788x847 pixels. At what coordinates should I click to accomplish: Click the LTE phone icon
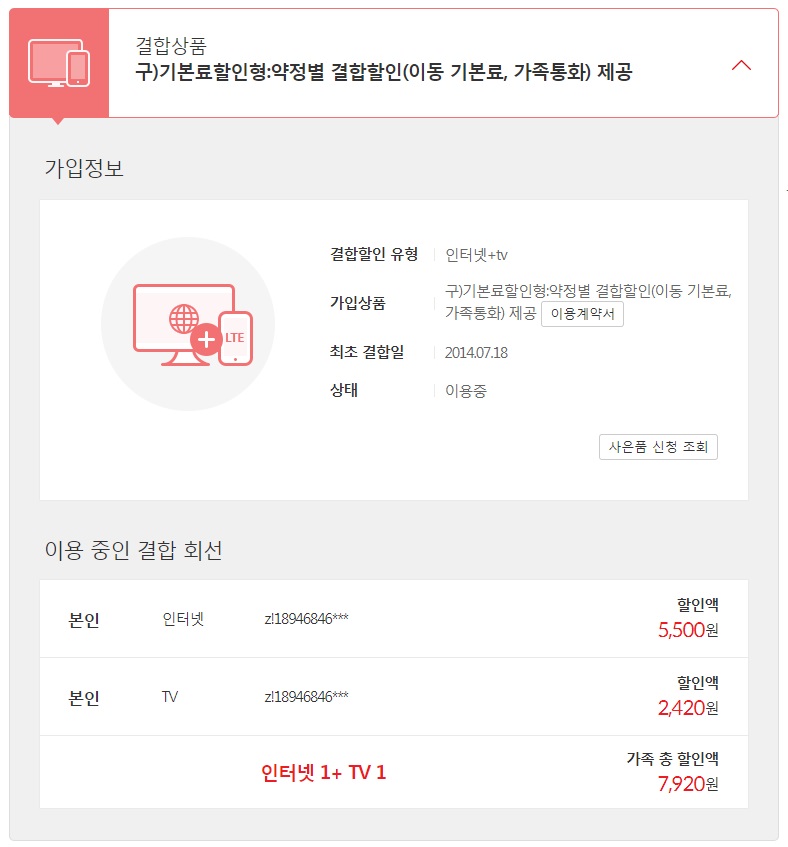point(235,338)
